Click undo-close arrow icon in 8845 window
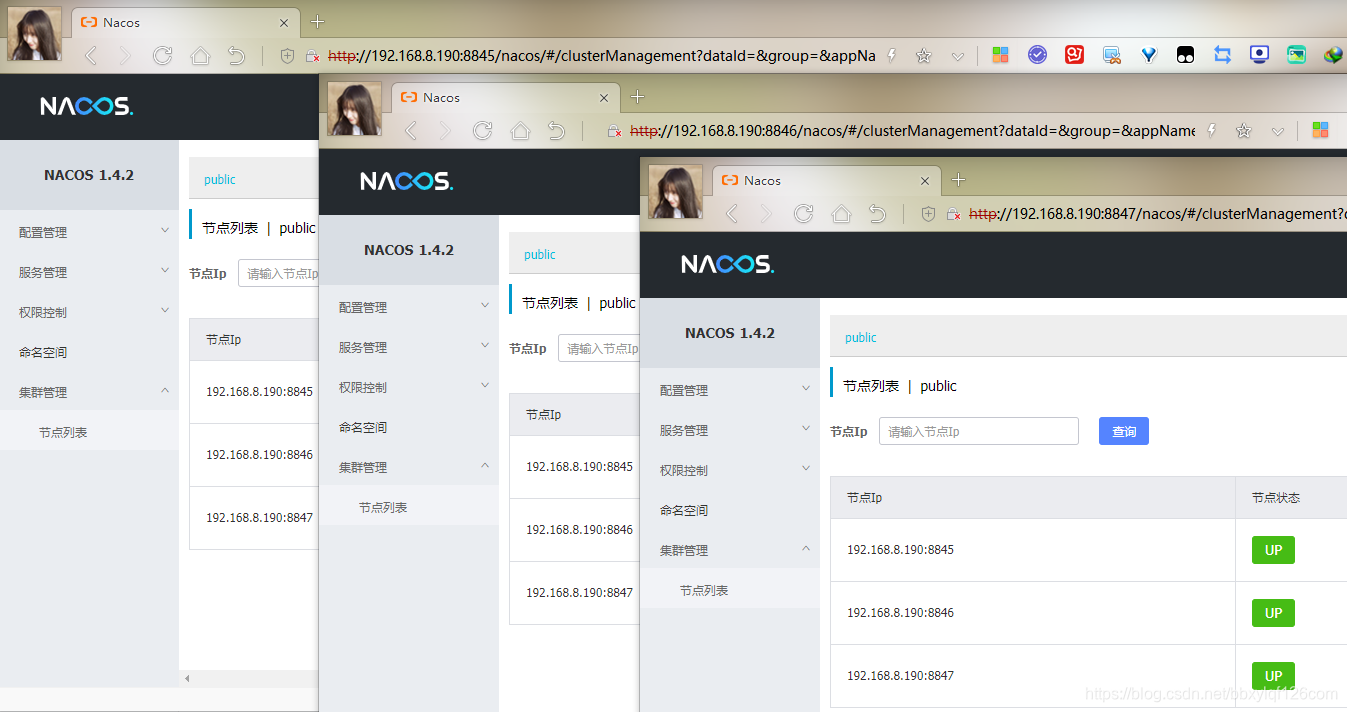The width and height of the screenshot is (1347, 712). point(236,56)
